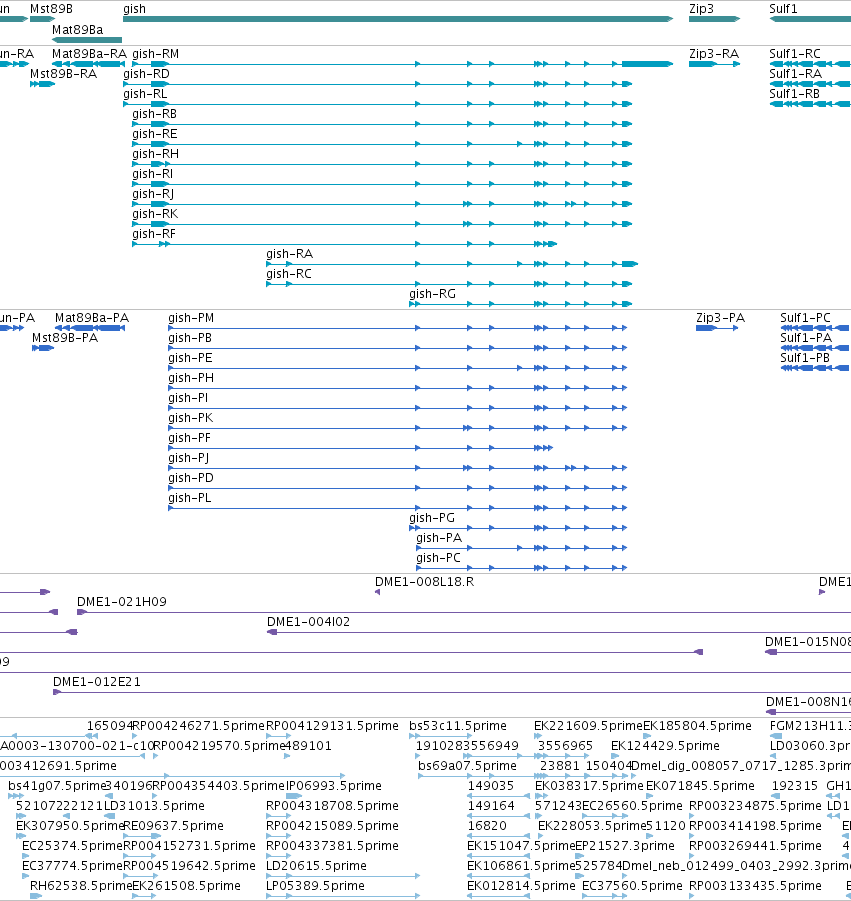Open BAC clone DME1-021H09
Screen dimensions: 851x901
pyautogui.click(x=464, y=612)
